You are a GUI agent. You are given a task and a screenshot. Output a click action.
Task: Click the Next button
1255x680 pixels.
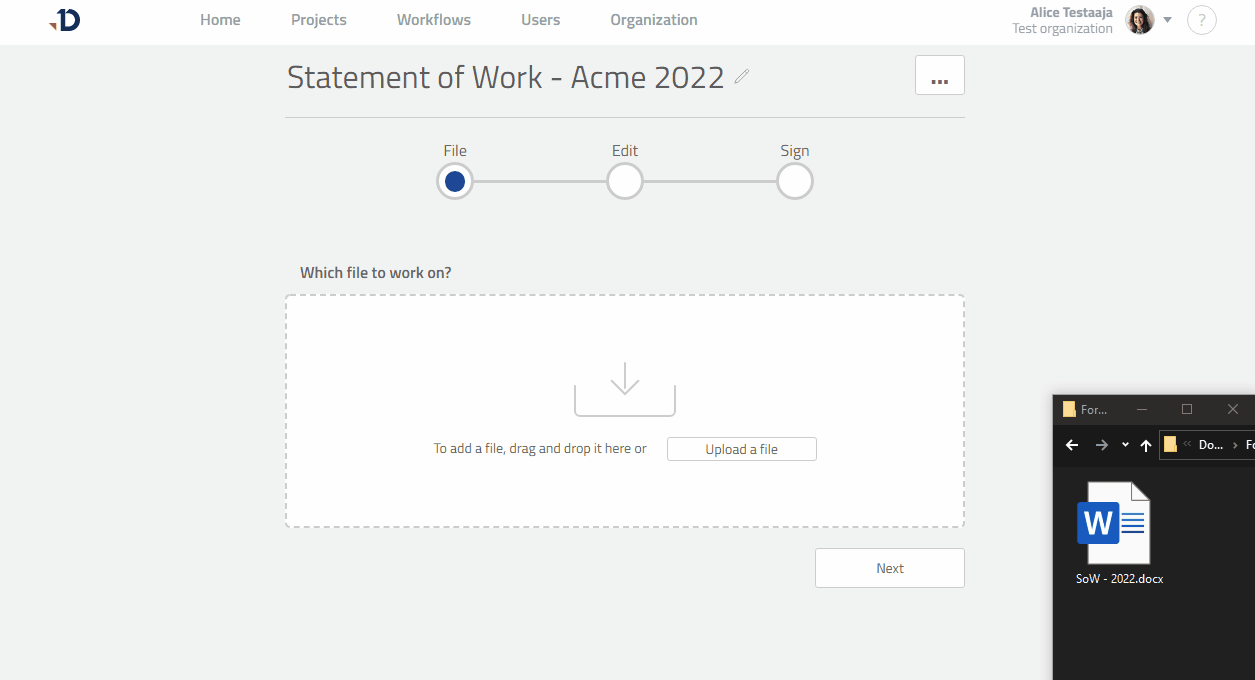pos(889,567)
